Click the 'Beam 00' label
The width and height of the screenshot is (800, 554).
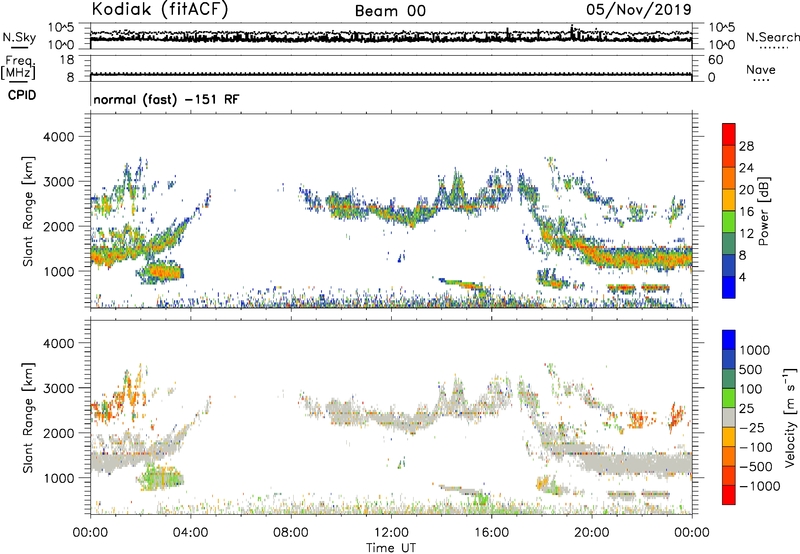390,11
